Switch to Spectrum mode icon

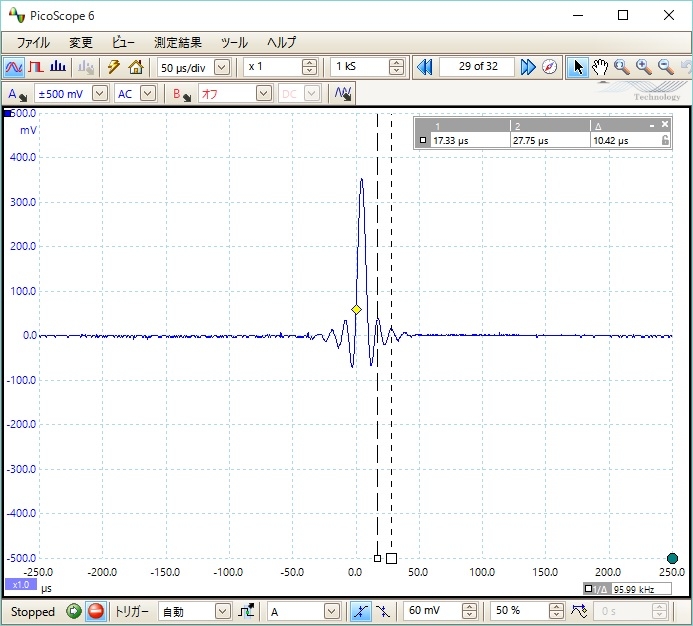[x=58, y=67]
